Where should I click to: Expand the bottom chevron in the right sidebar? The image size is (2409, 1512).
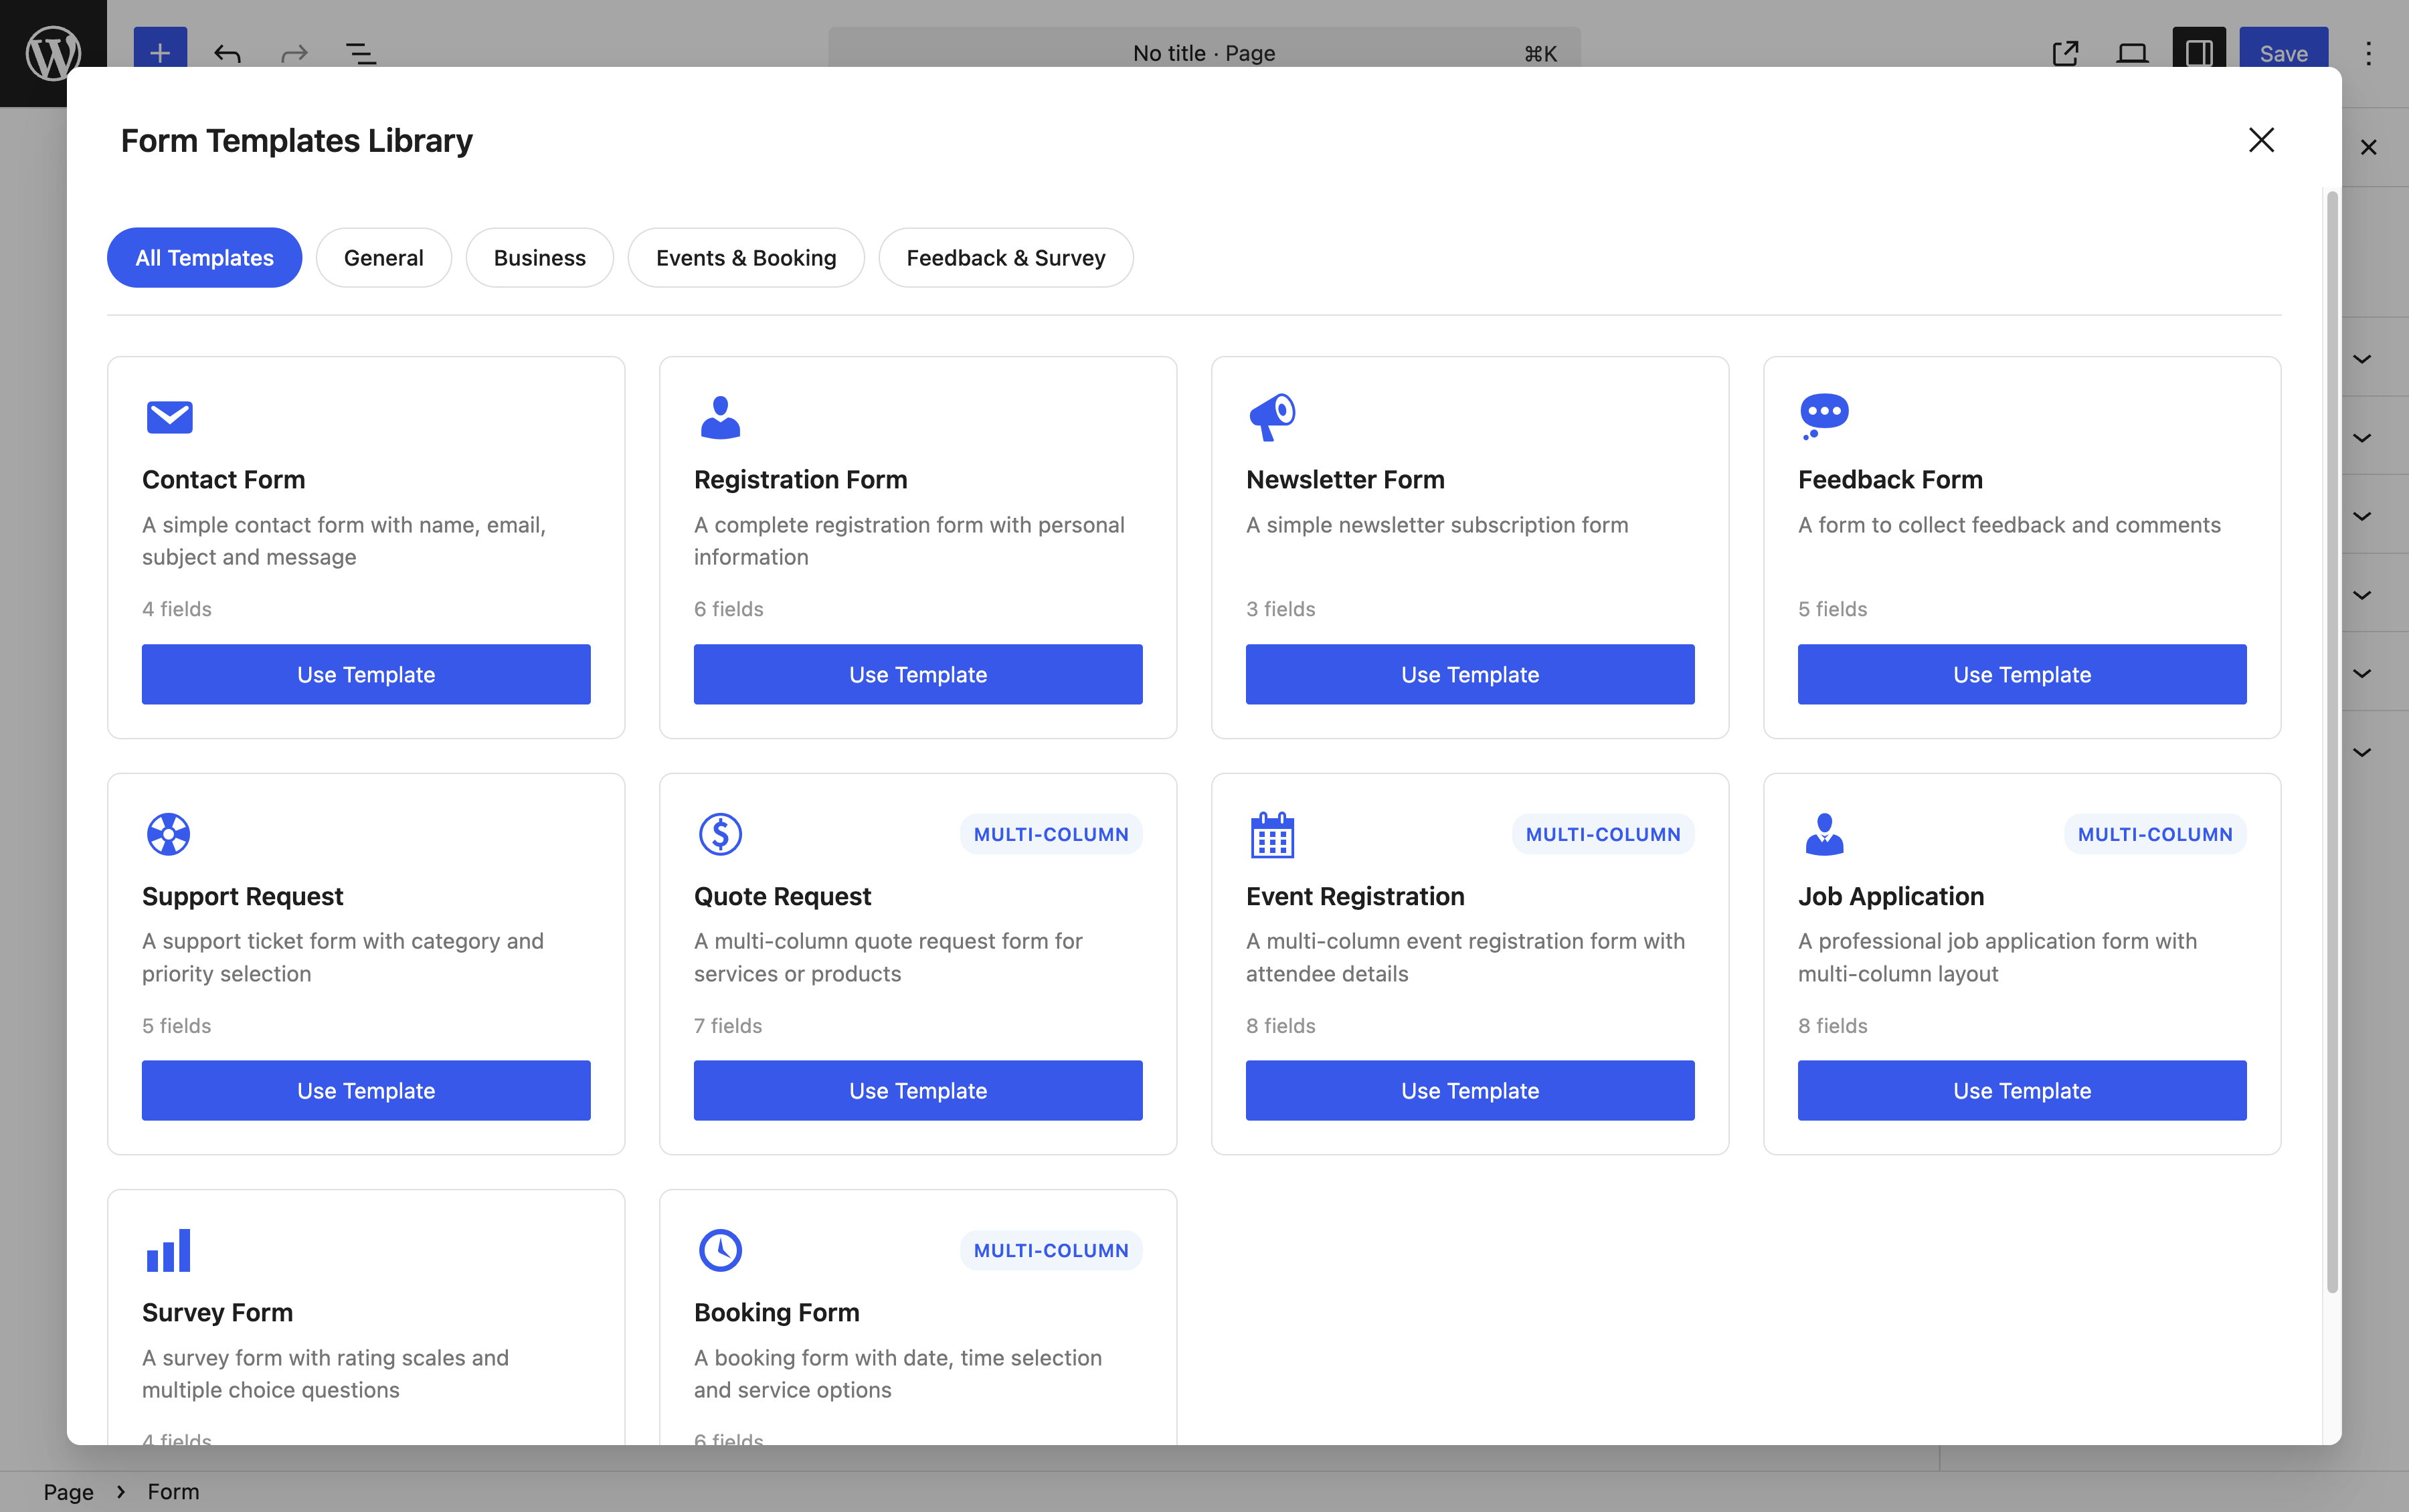(2363, 751)
